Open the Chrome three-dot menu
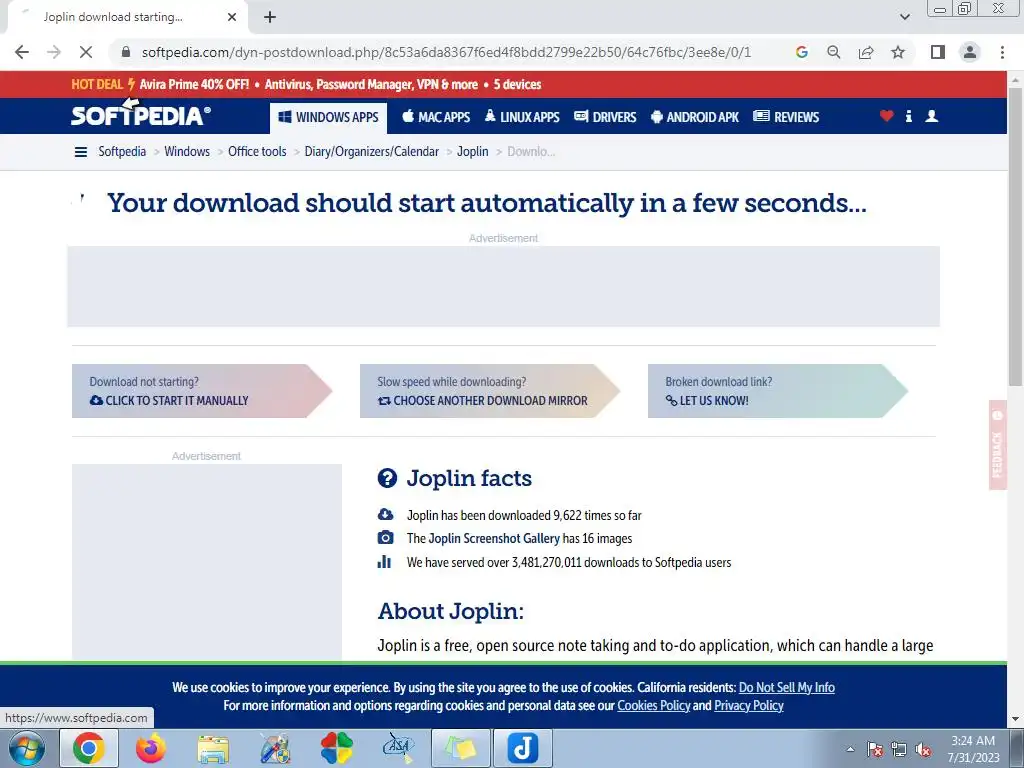Viewport: 1024px width, 768px height. (1002, 52)
